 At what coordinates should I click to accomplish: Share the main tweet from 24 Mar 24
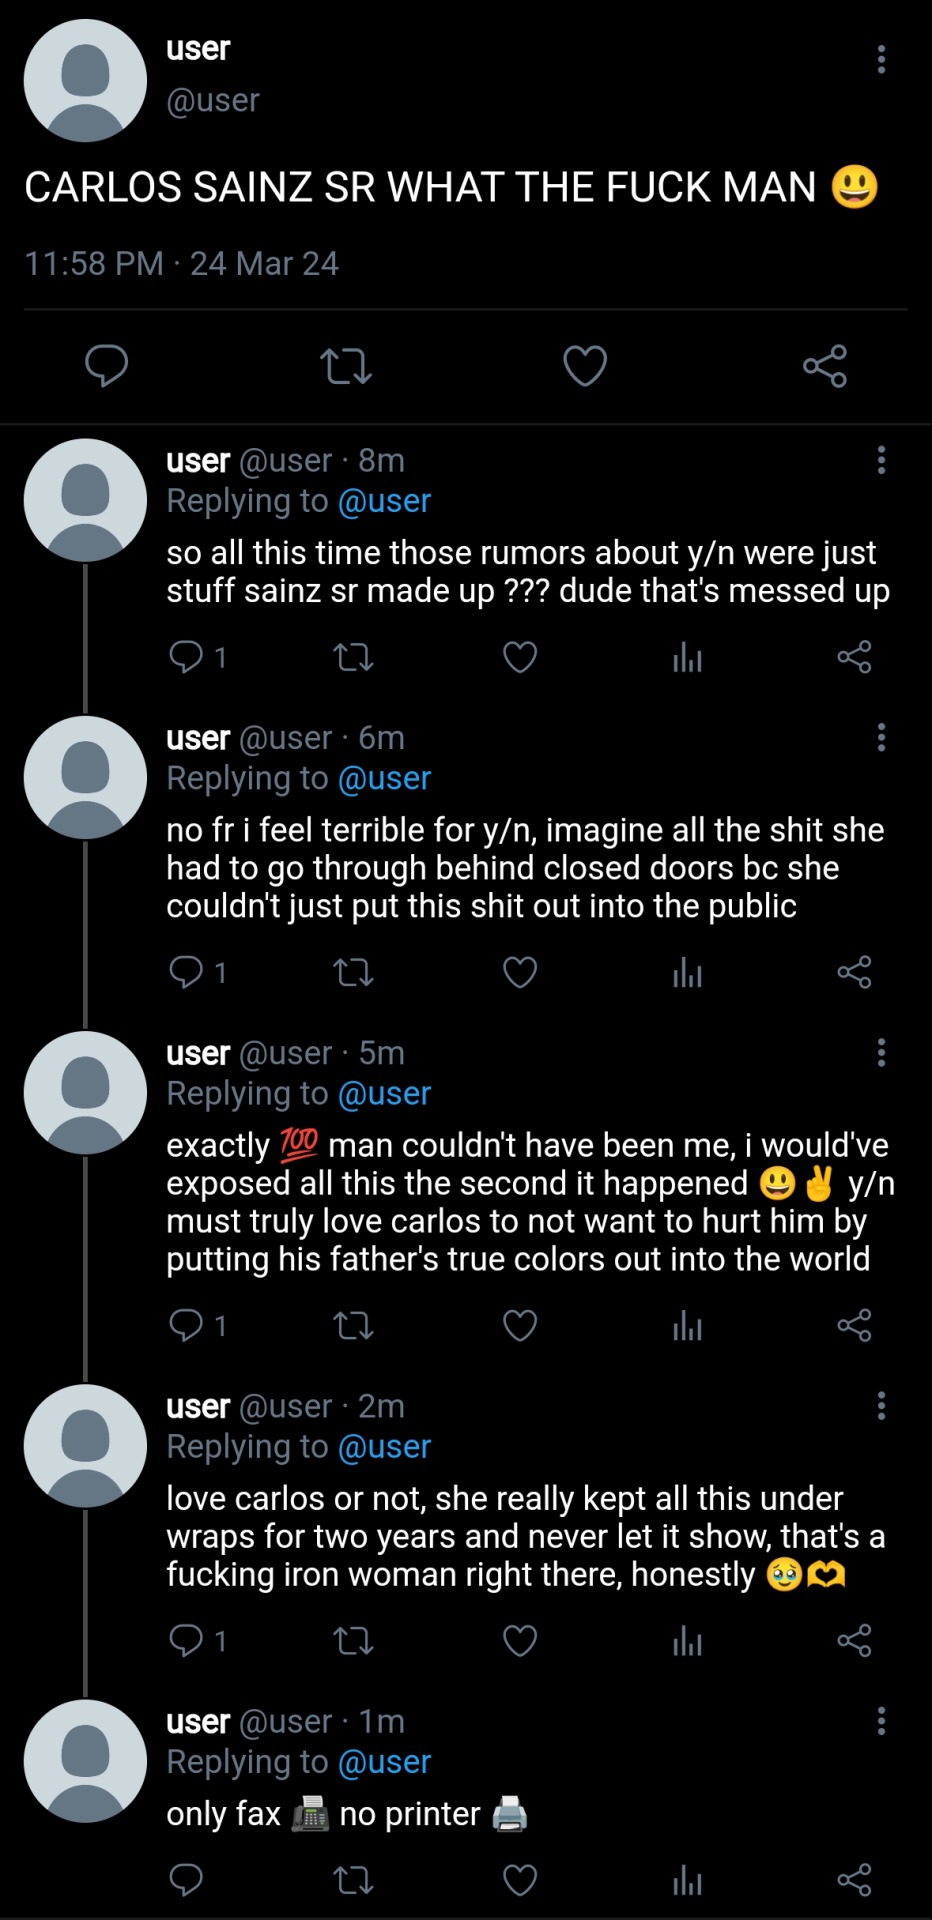(825, 366)
